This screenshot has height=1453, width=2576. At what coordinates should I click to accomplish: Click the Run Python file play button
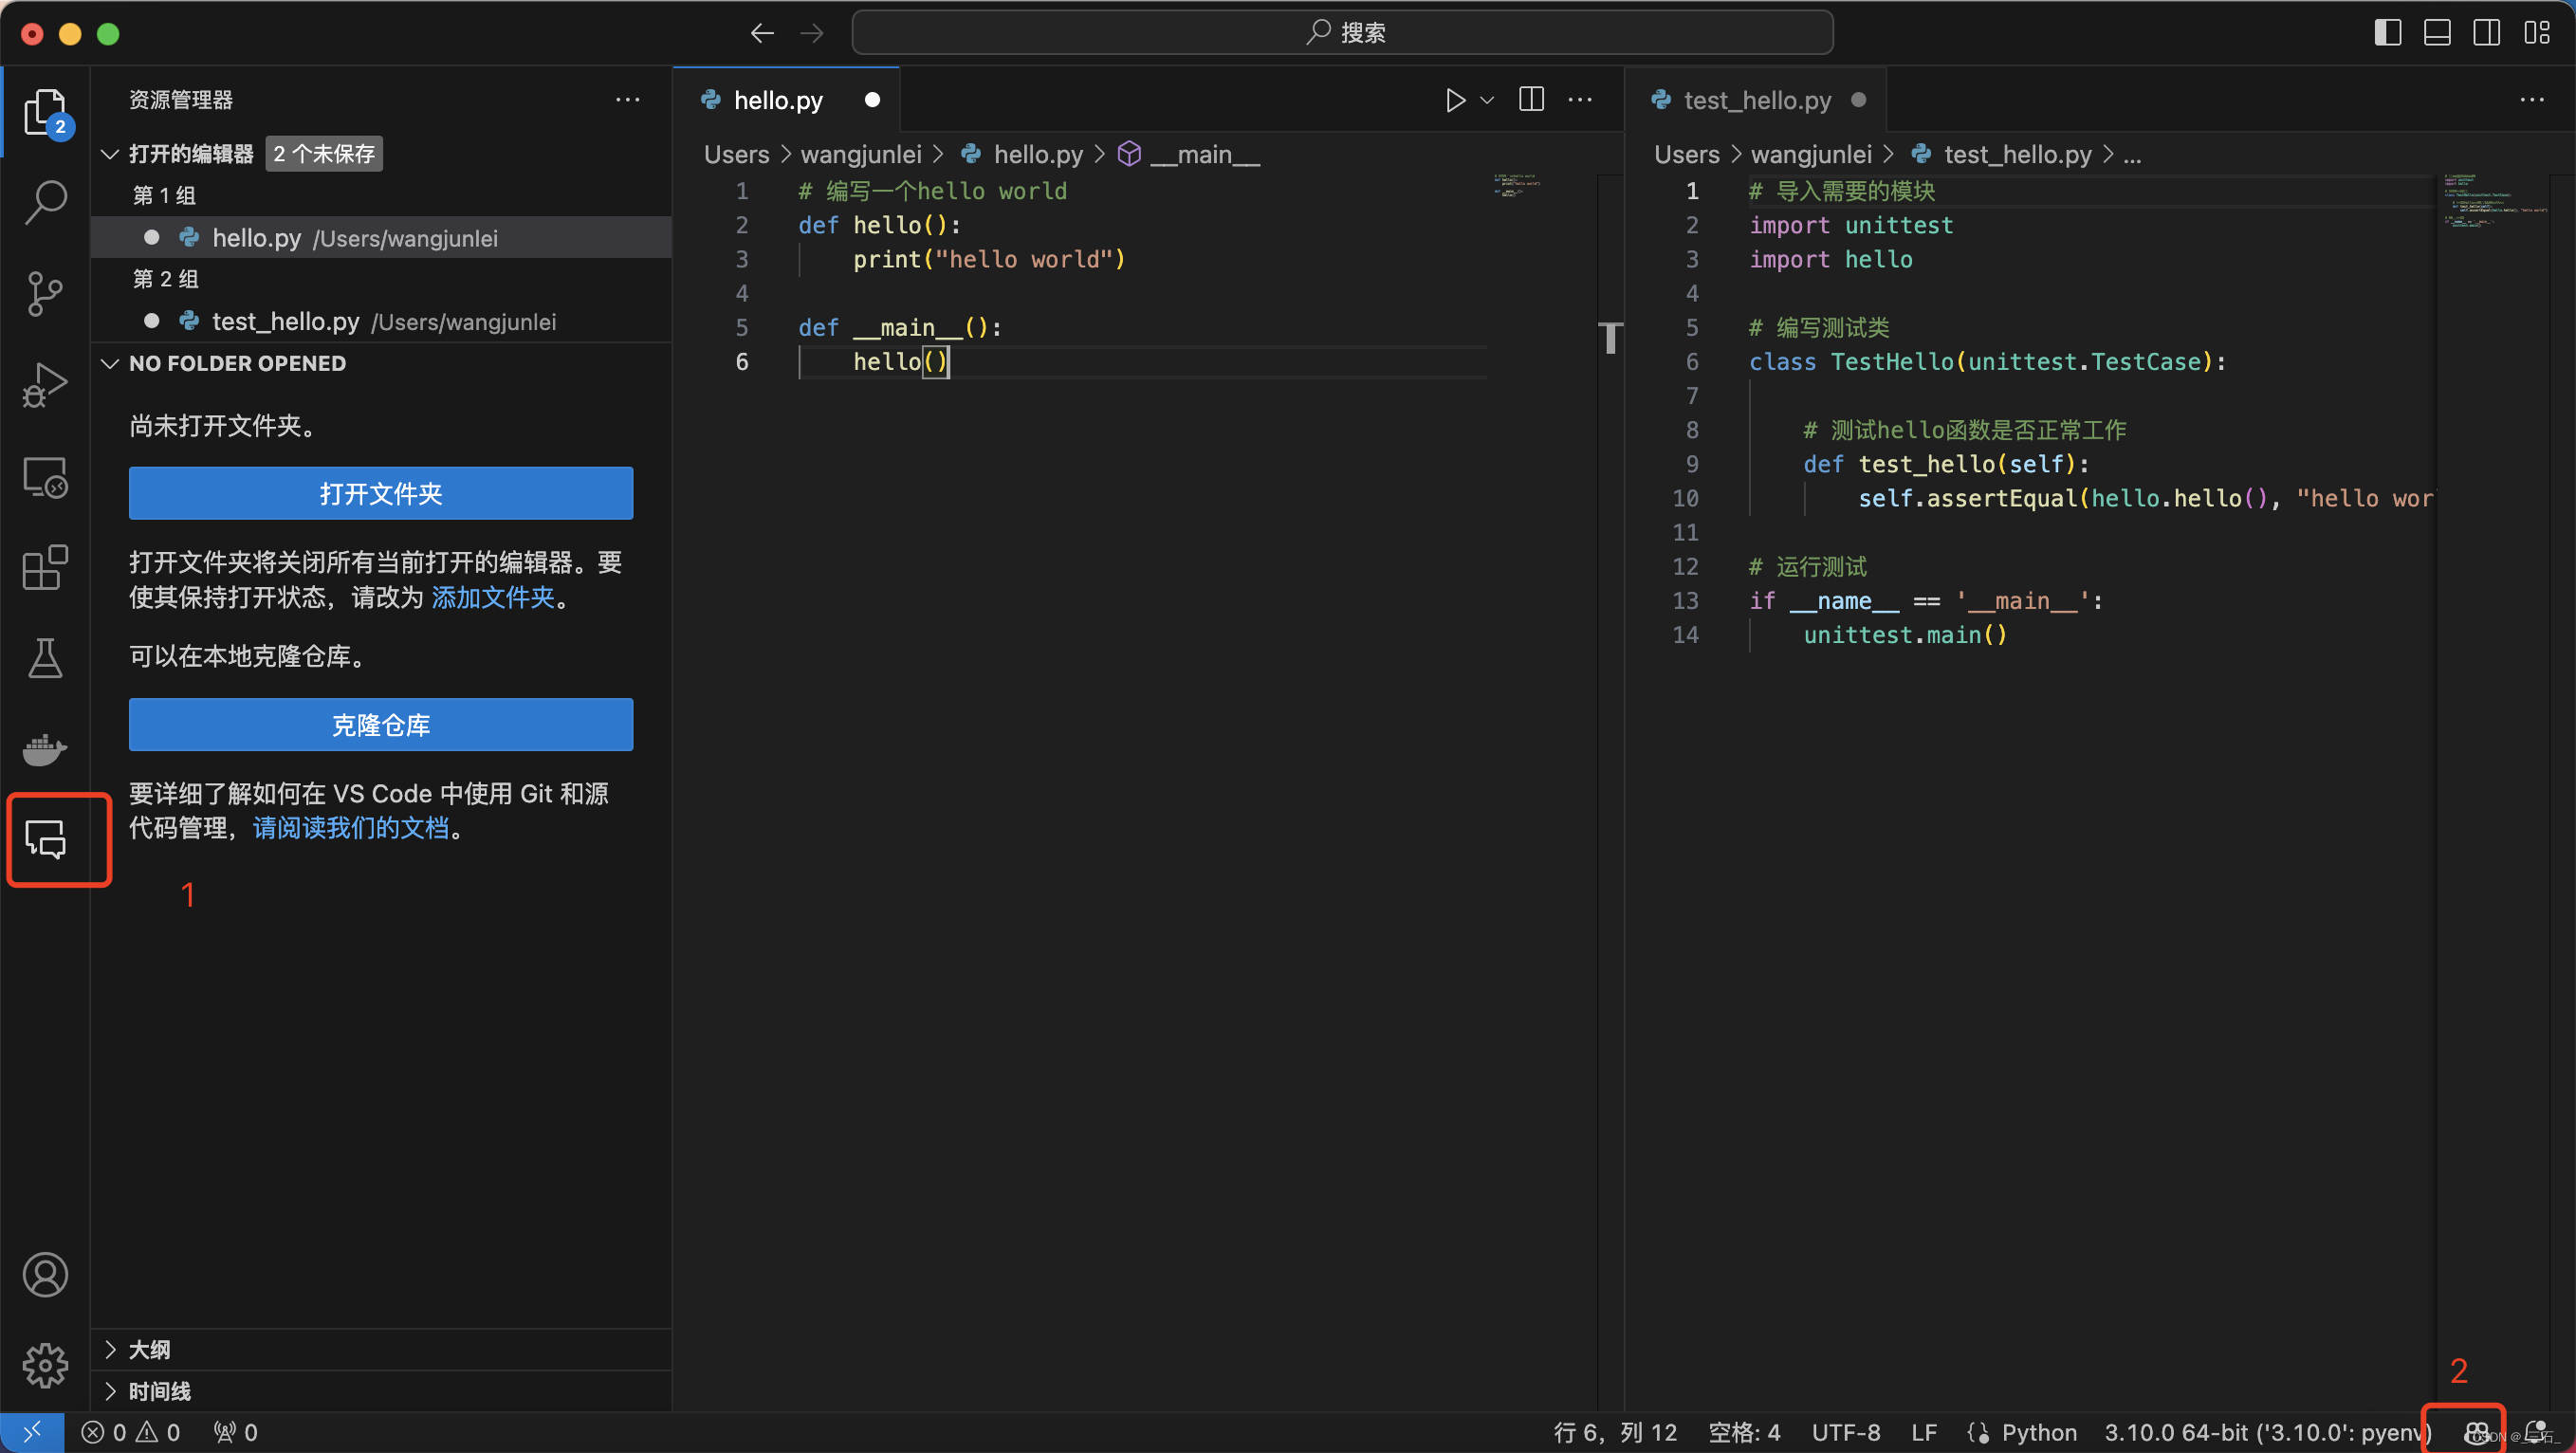coord(1455,100)
